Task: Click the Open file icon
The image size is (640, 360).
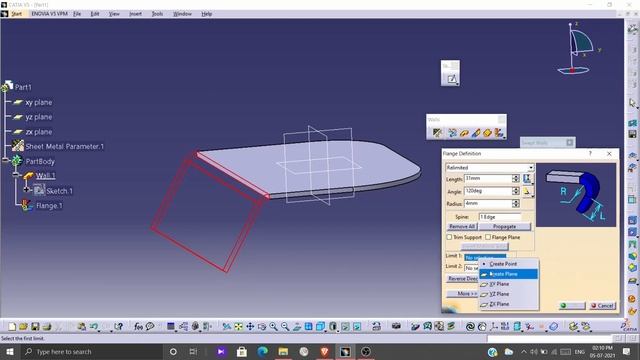Action: 23,327
